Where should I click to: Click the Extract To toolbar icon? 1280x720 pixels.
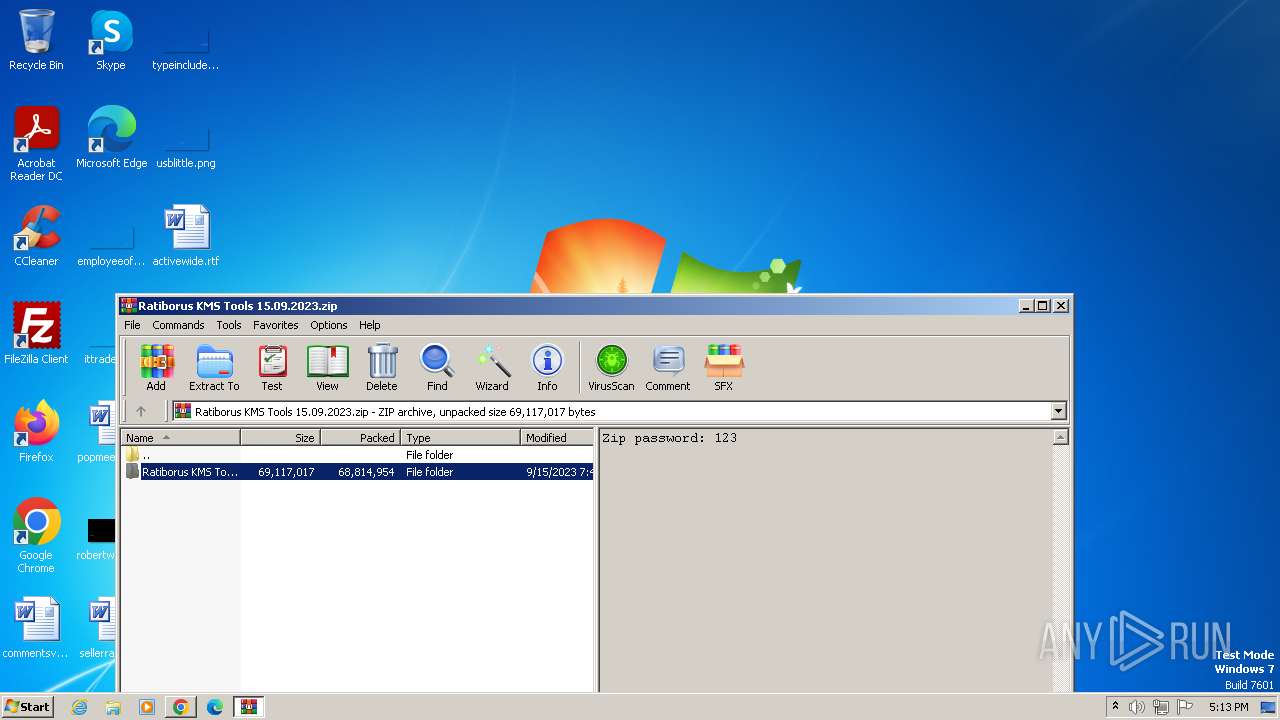[214, 367]
